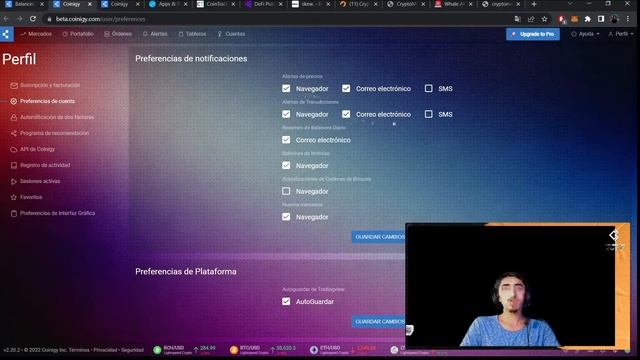Go to Mercados in the top navigation
Screen dimensions: 640x360
pos(36,34)
